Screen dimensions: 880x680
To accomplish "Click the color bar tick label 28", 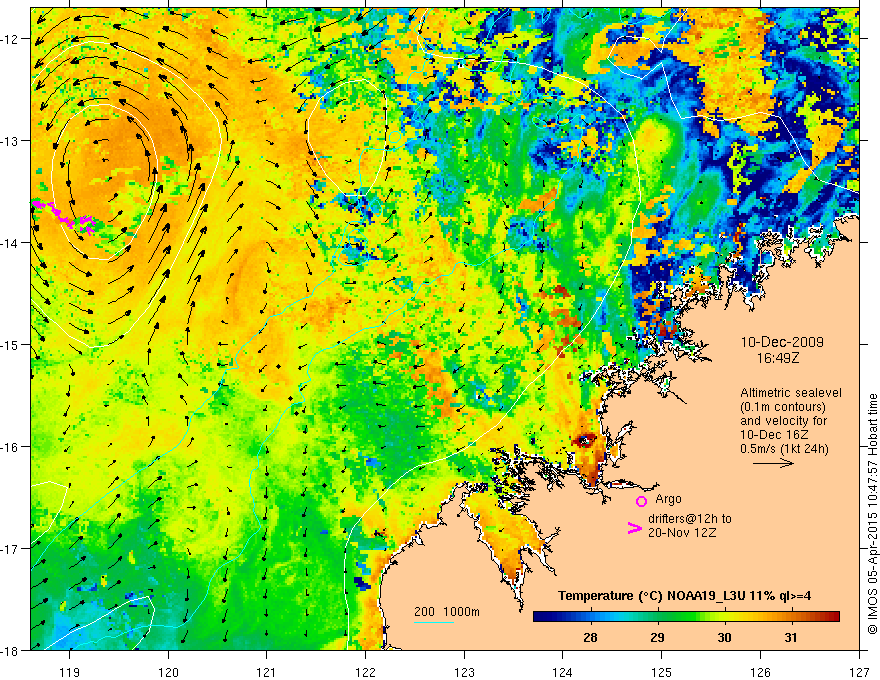I will 590,637.
